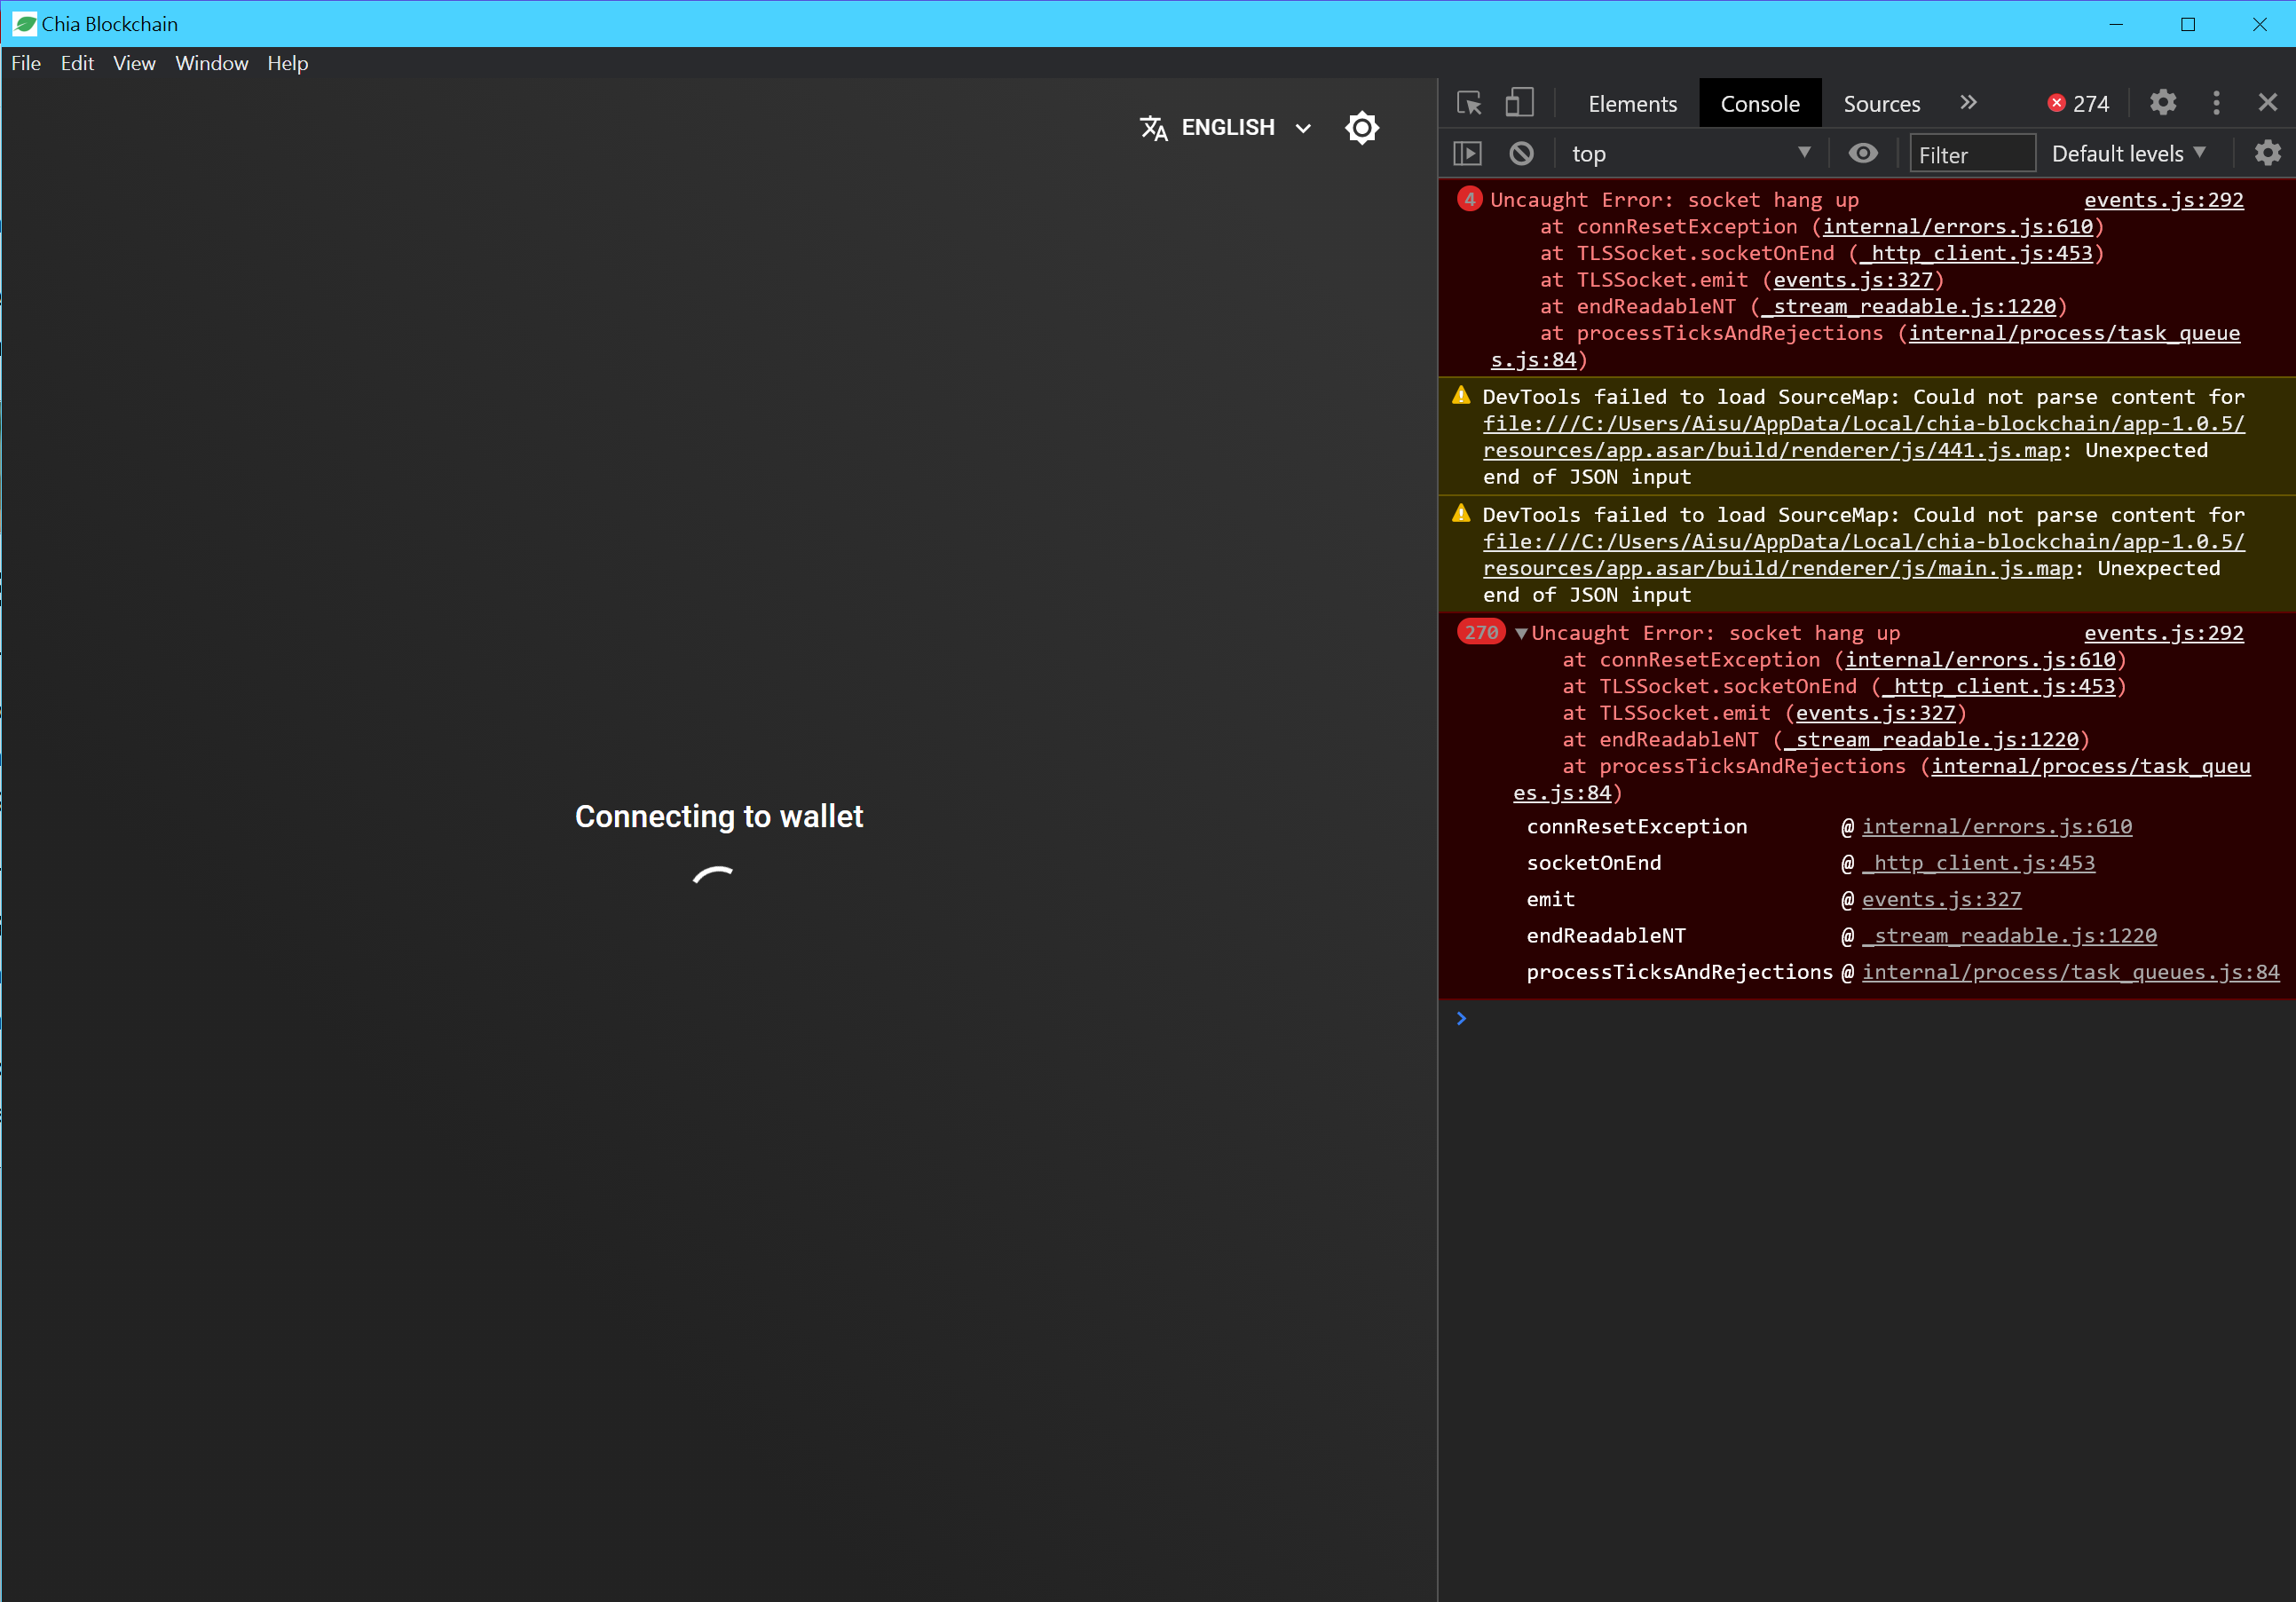Click the translate language icon
This screenshot has height=1602, width=2296.
1154,128
